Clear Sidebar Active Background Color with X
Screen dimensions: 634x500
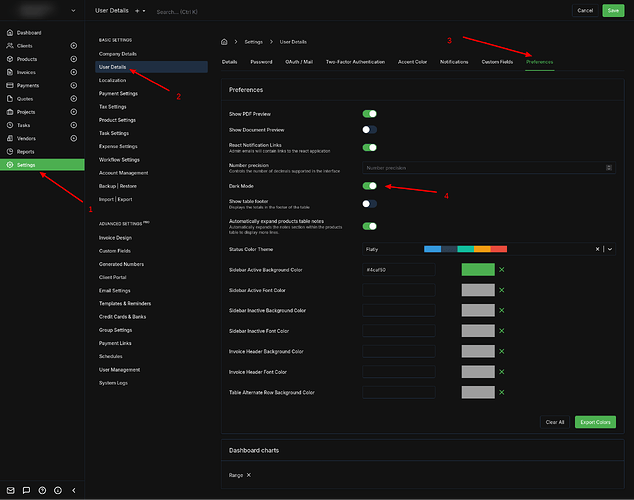pyautogui.click(x=501, y=270)
